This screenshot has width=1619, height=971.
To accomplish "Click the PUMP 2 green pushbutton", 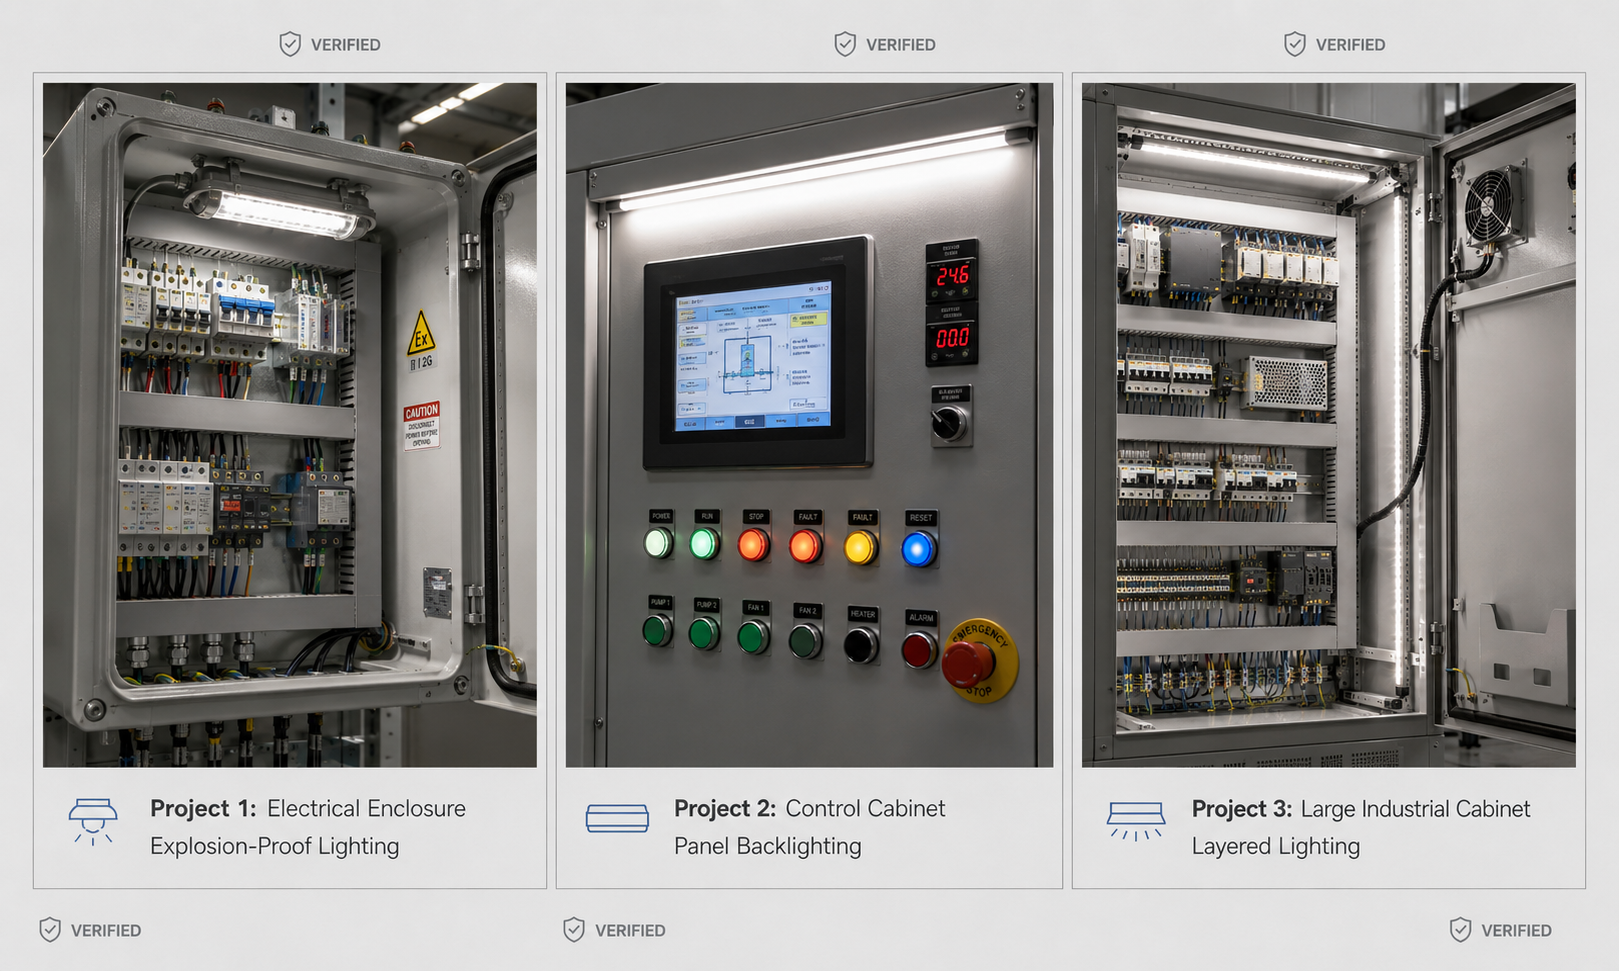I will coord(704,633).
